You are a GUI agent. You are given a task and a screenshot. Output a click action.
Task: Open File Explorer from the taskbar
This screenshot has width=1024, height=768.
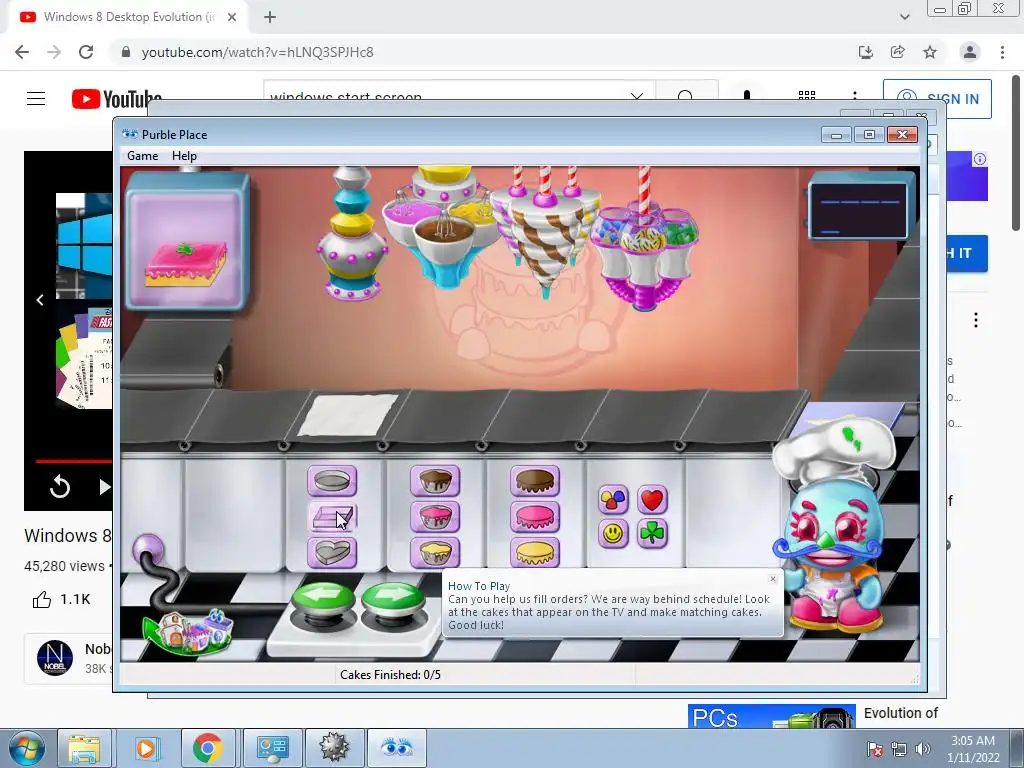(x=85, y=748)
